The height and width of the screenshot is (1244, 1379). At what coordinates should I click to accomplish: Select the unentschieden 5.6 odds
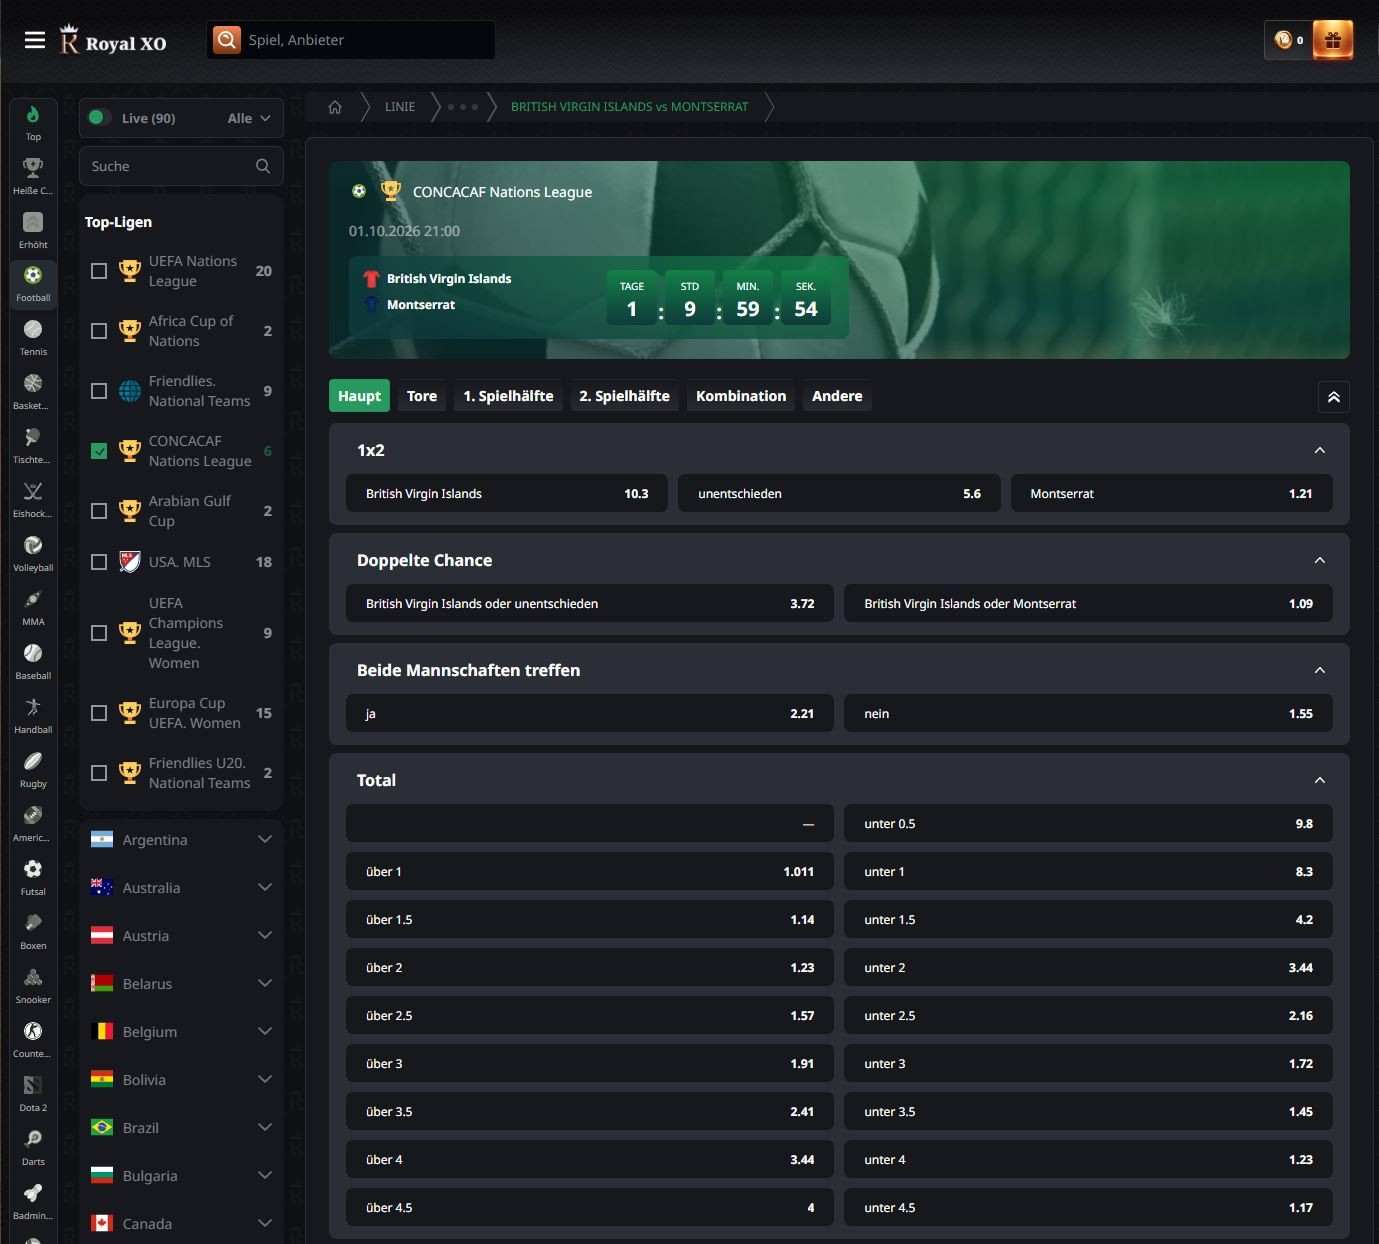pyautogui.click(x=839, y=494)
